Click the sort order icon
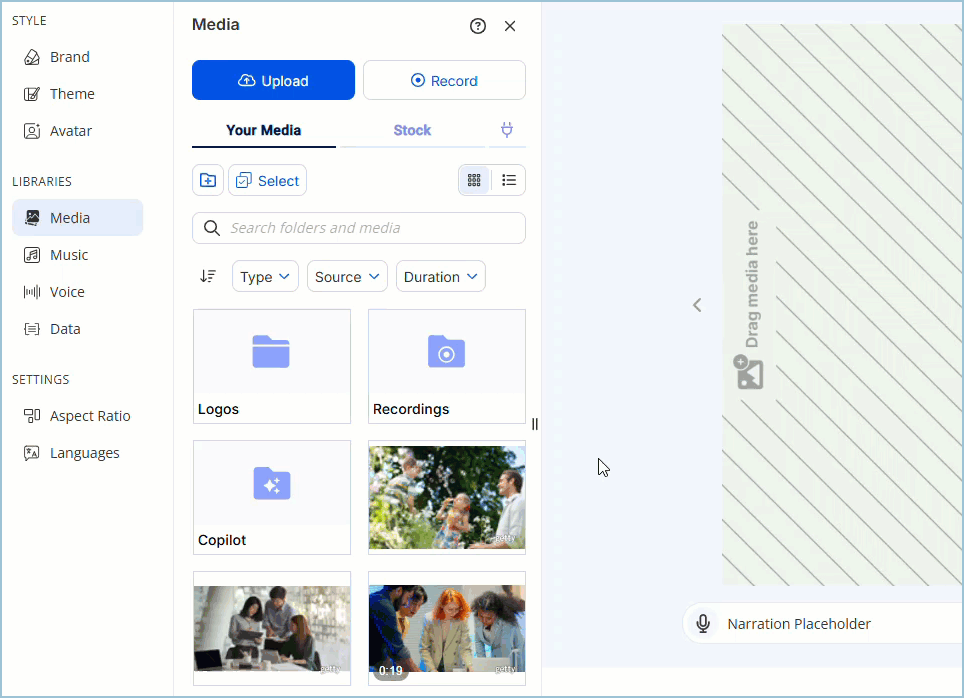This screenshot has width=964, height=698. click(x=208, y=277)
